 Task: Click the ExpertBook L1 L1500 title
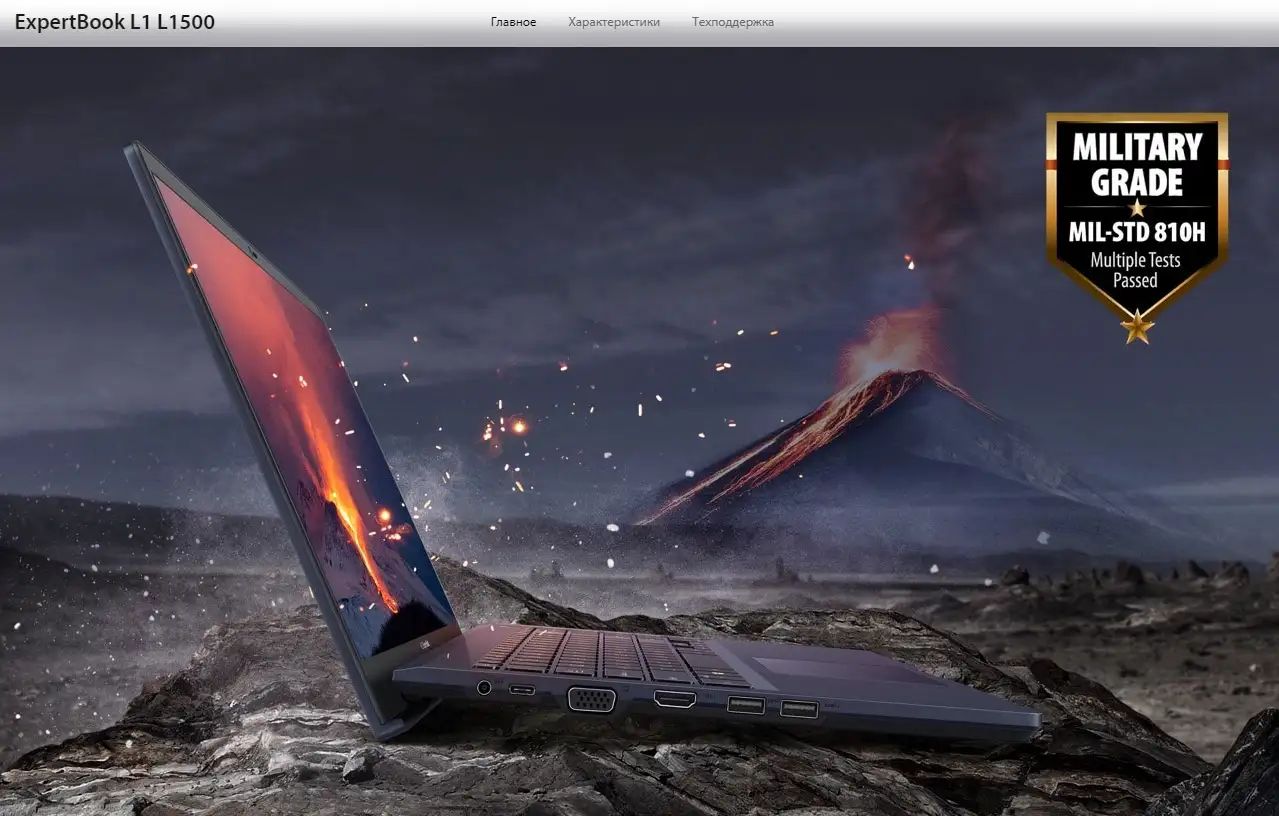tap(114, 22)
